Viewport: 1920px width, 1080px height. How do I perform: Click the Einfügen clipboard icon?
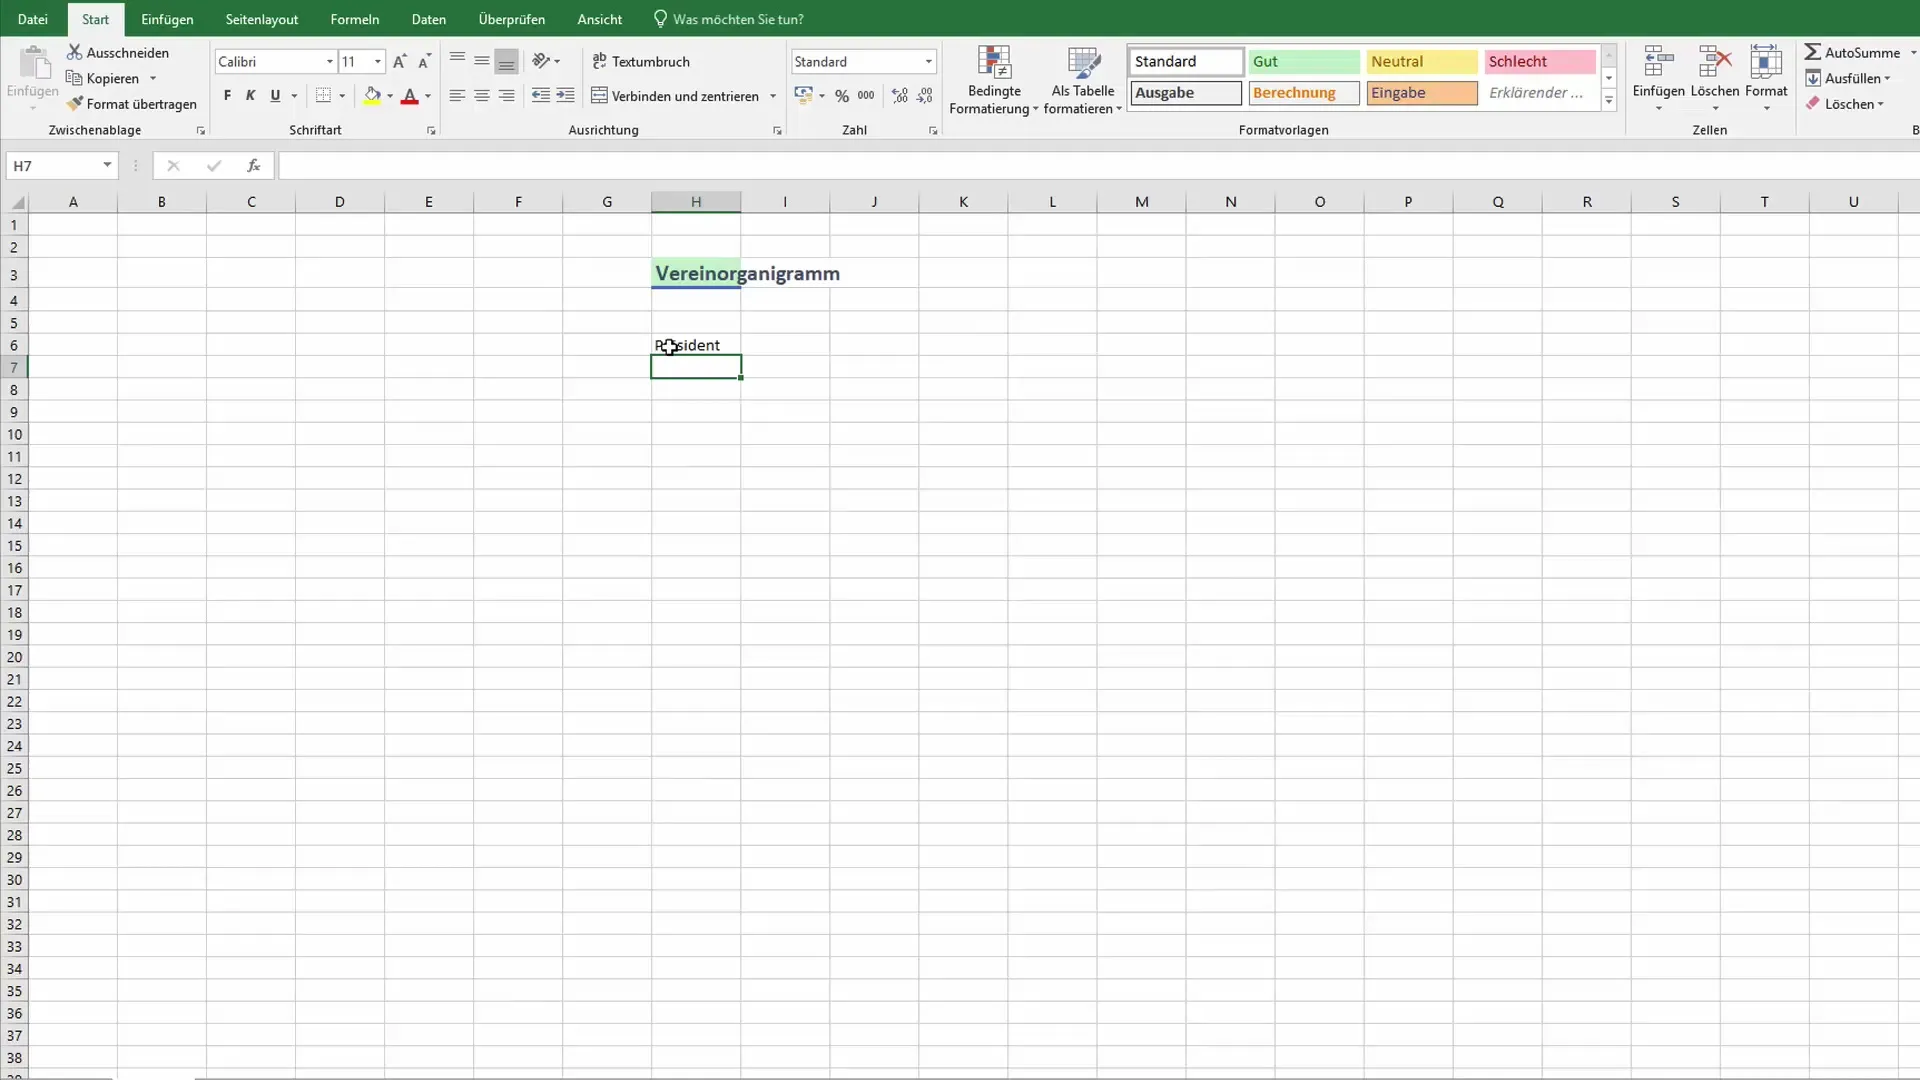click(33, 62)
